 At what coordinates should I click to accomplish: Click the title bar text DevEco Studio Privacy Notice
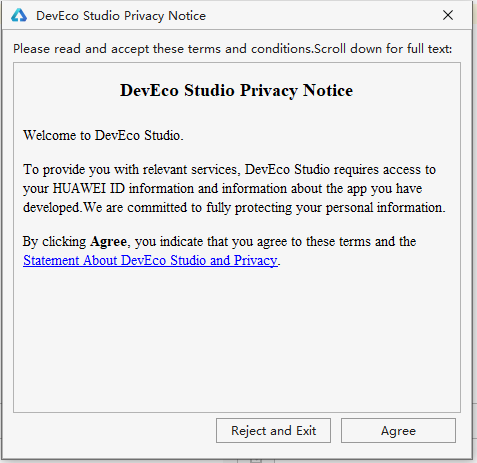[x=121, y=16]
